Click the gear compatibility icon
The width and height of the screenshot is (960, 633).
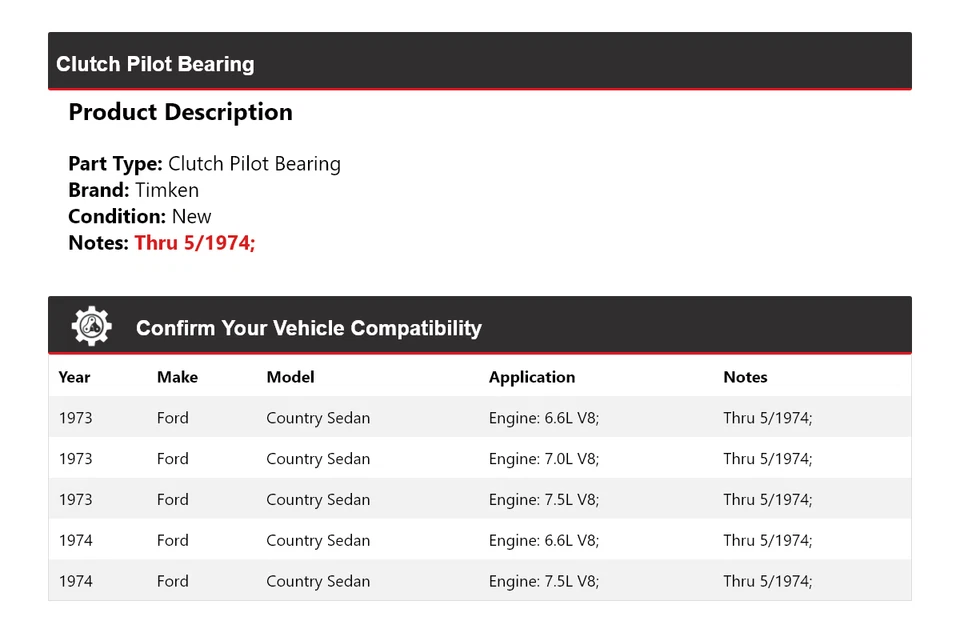[91, 324]
